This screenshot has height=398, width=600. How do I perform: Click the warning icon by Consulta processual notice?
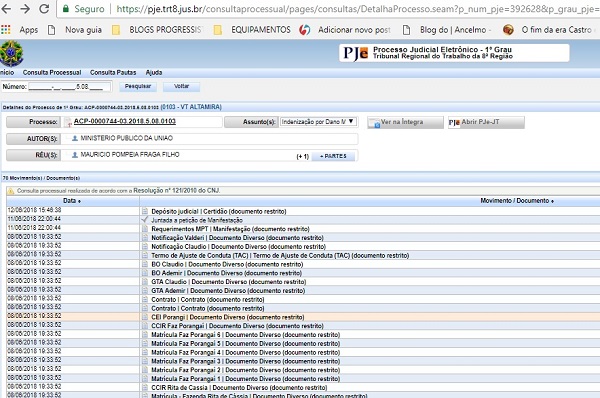point(11,191)
